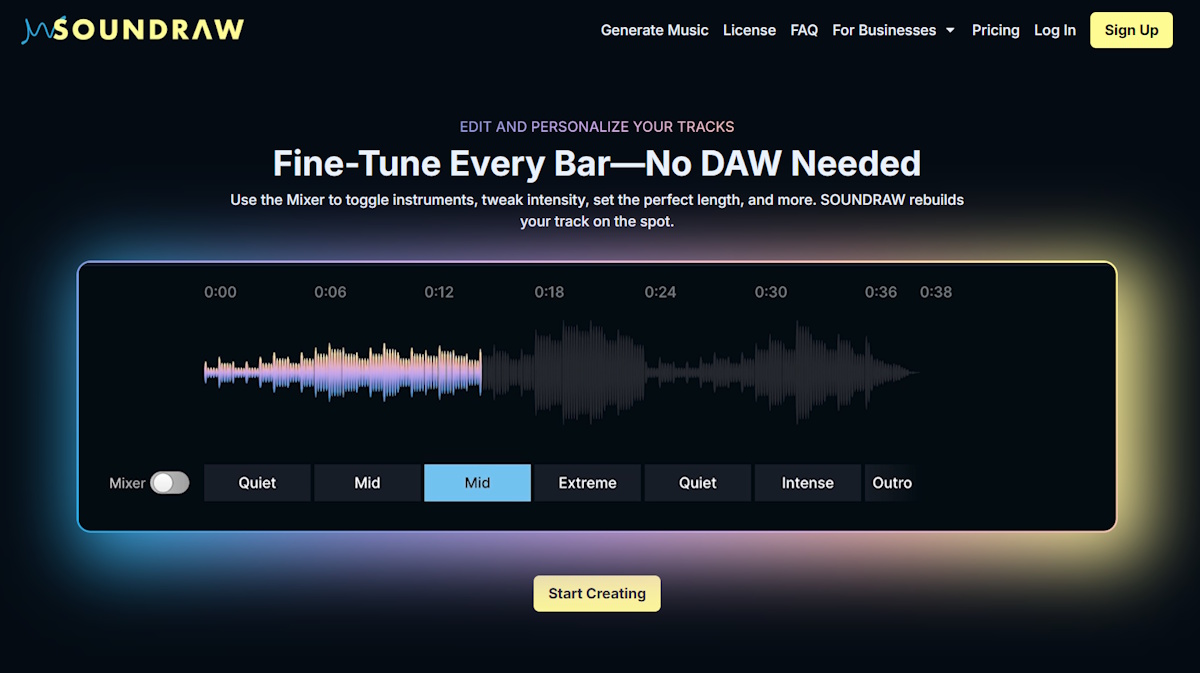The width and height of the screenshot is (1200, 673).
Task: Toggle the Mixer switch on
Action: pyautogui.click(x=169, y=483)
